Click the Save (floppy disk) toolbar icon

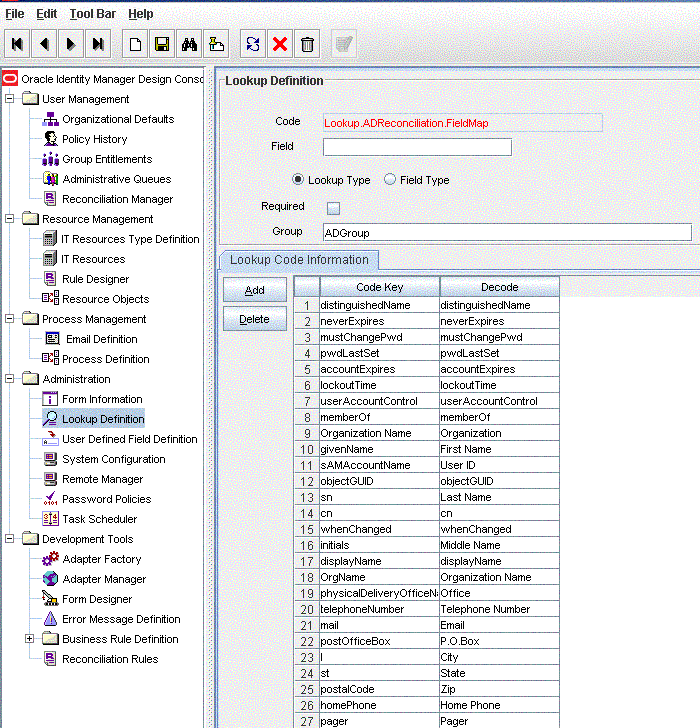point(161,44)
